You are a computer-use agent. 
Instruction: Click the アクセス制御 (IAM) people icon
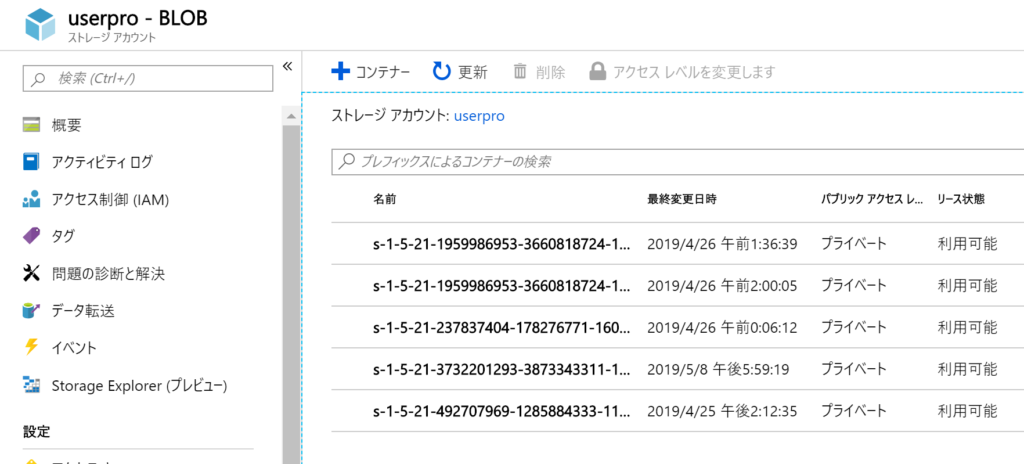click(31, 199)
